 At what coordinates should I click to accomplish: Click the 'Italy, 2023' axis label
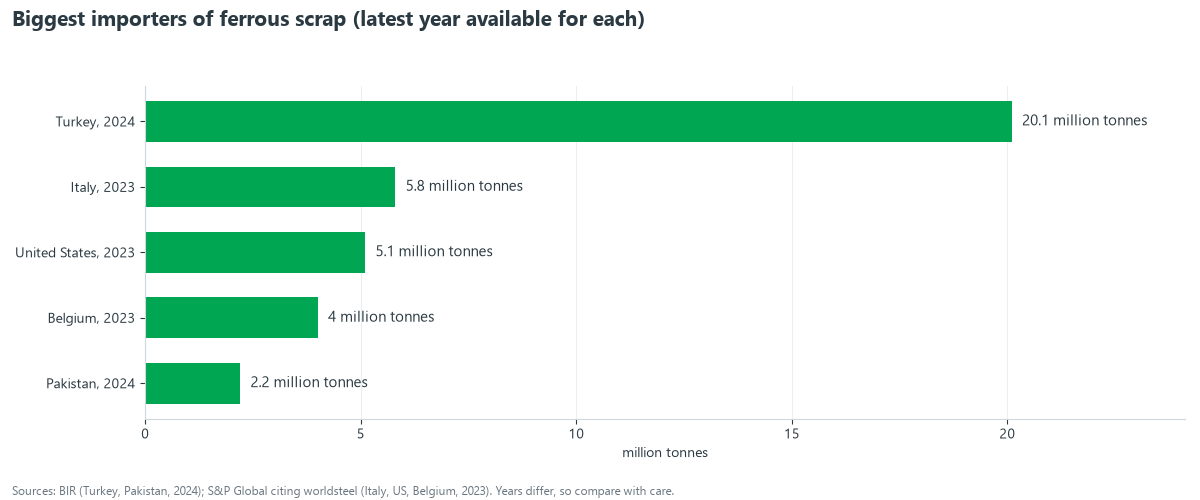click(x=103, y=187)
